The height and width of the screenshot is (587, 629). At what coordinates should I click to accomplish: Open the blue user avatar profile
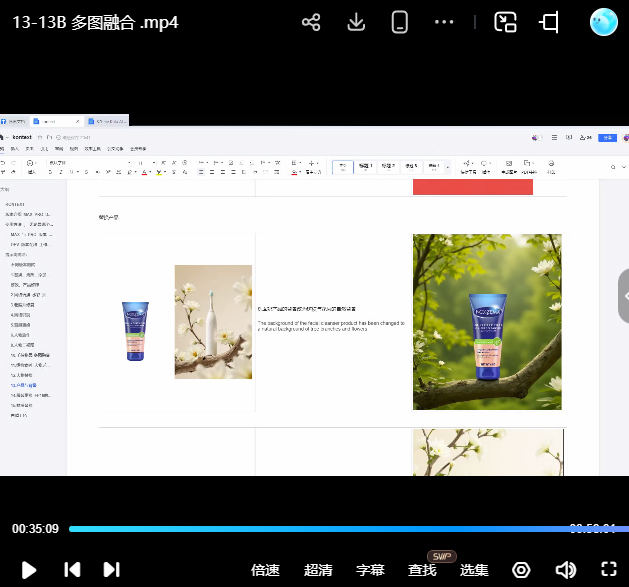[604, 22]
